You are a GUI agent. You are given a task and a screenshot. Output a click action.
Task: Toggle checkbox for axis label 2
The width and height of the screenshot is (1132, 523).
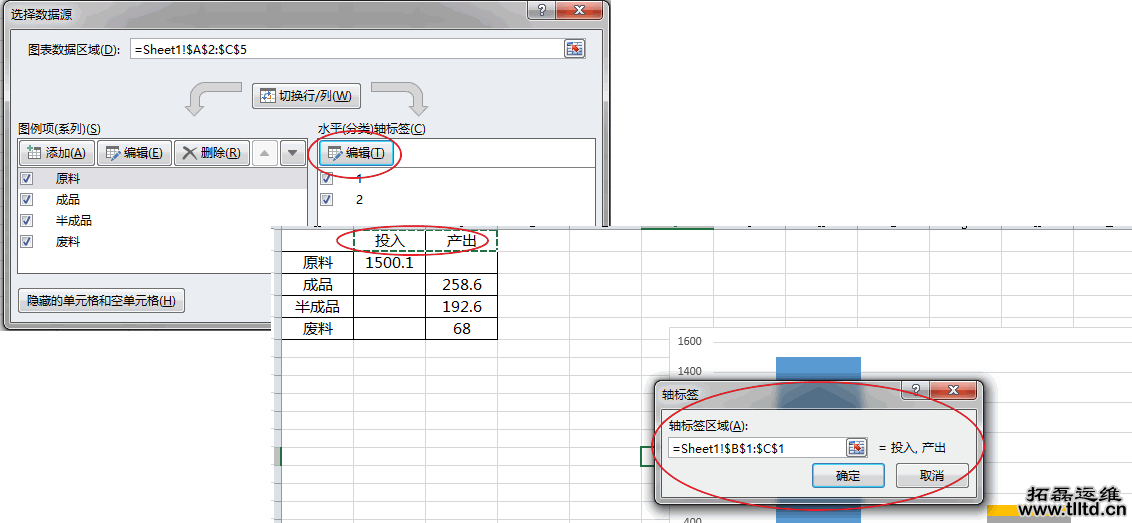(x=327, y=200)
